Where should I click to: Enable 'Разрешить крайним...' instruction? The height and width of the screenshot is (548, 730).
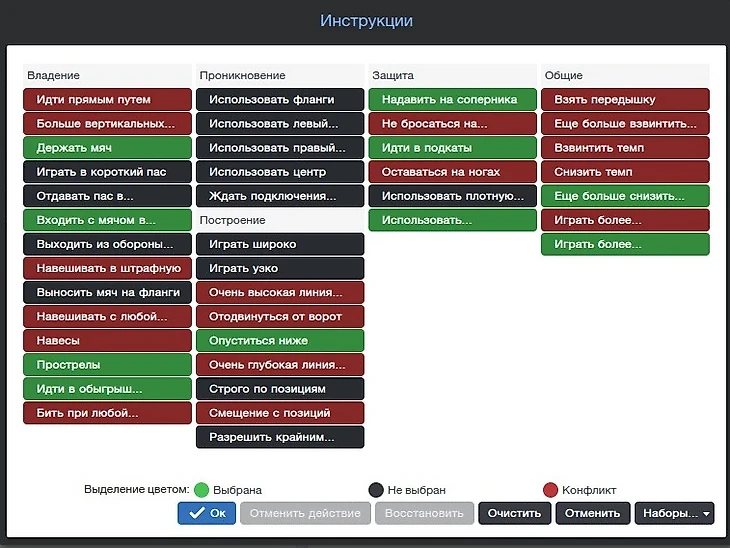pos(280,438)
